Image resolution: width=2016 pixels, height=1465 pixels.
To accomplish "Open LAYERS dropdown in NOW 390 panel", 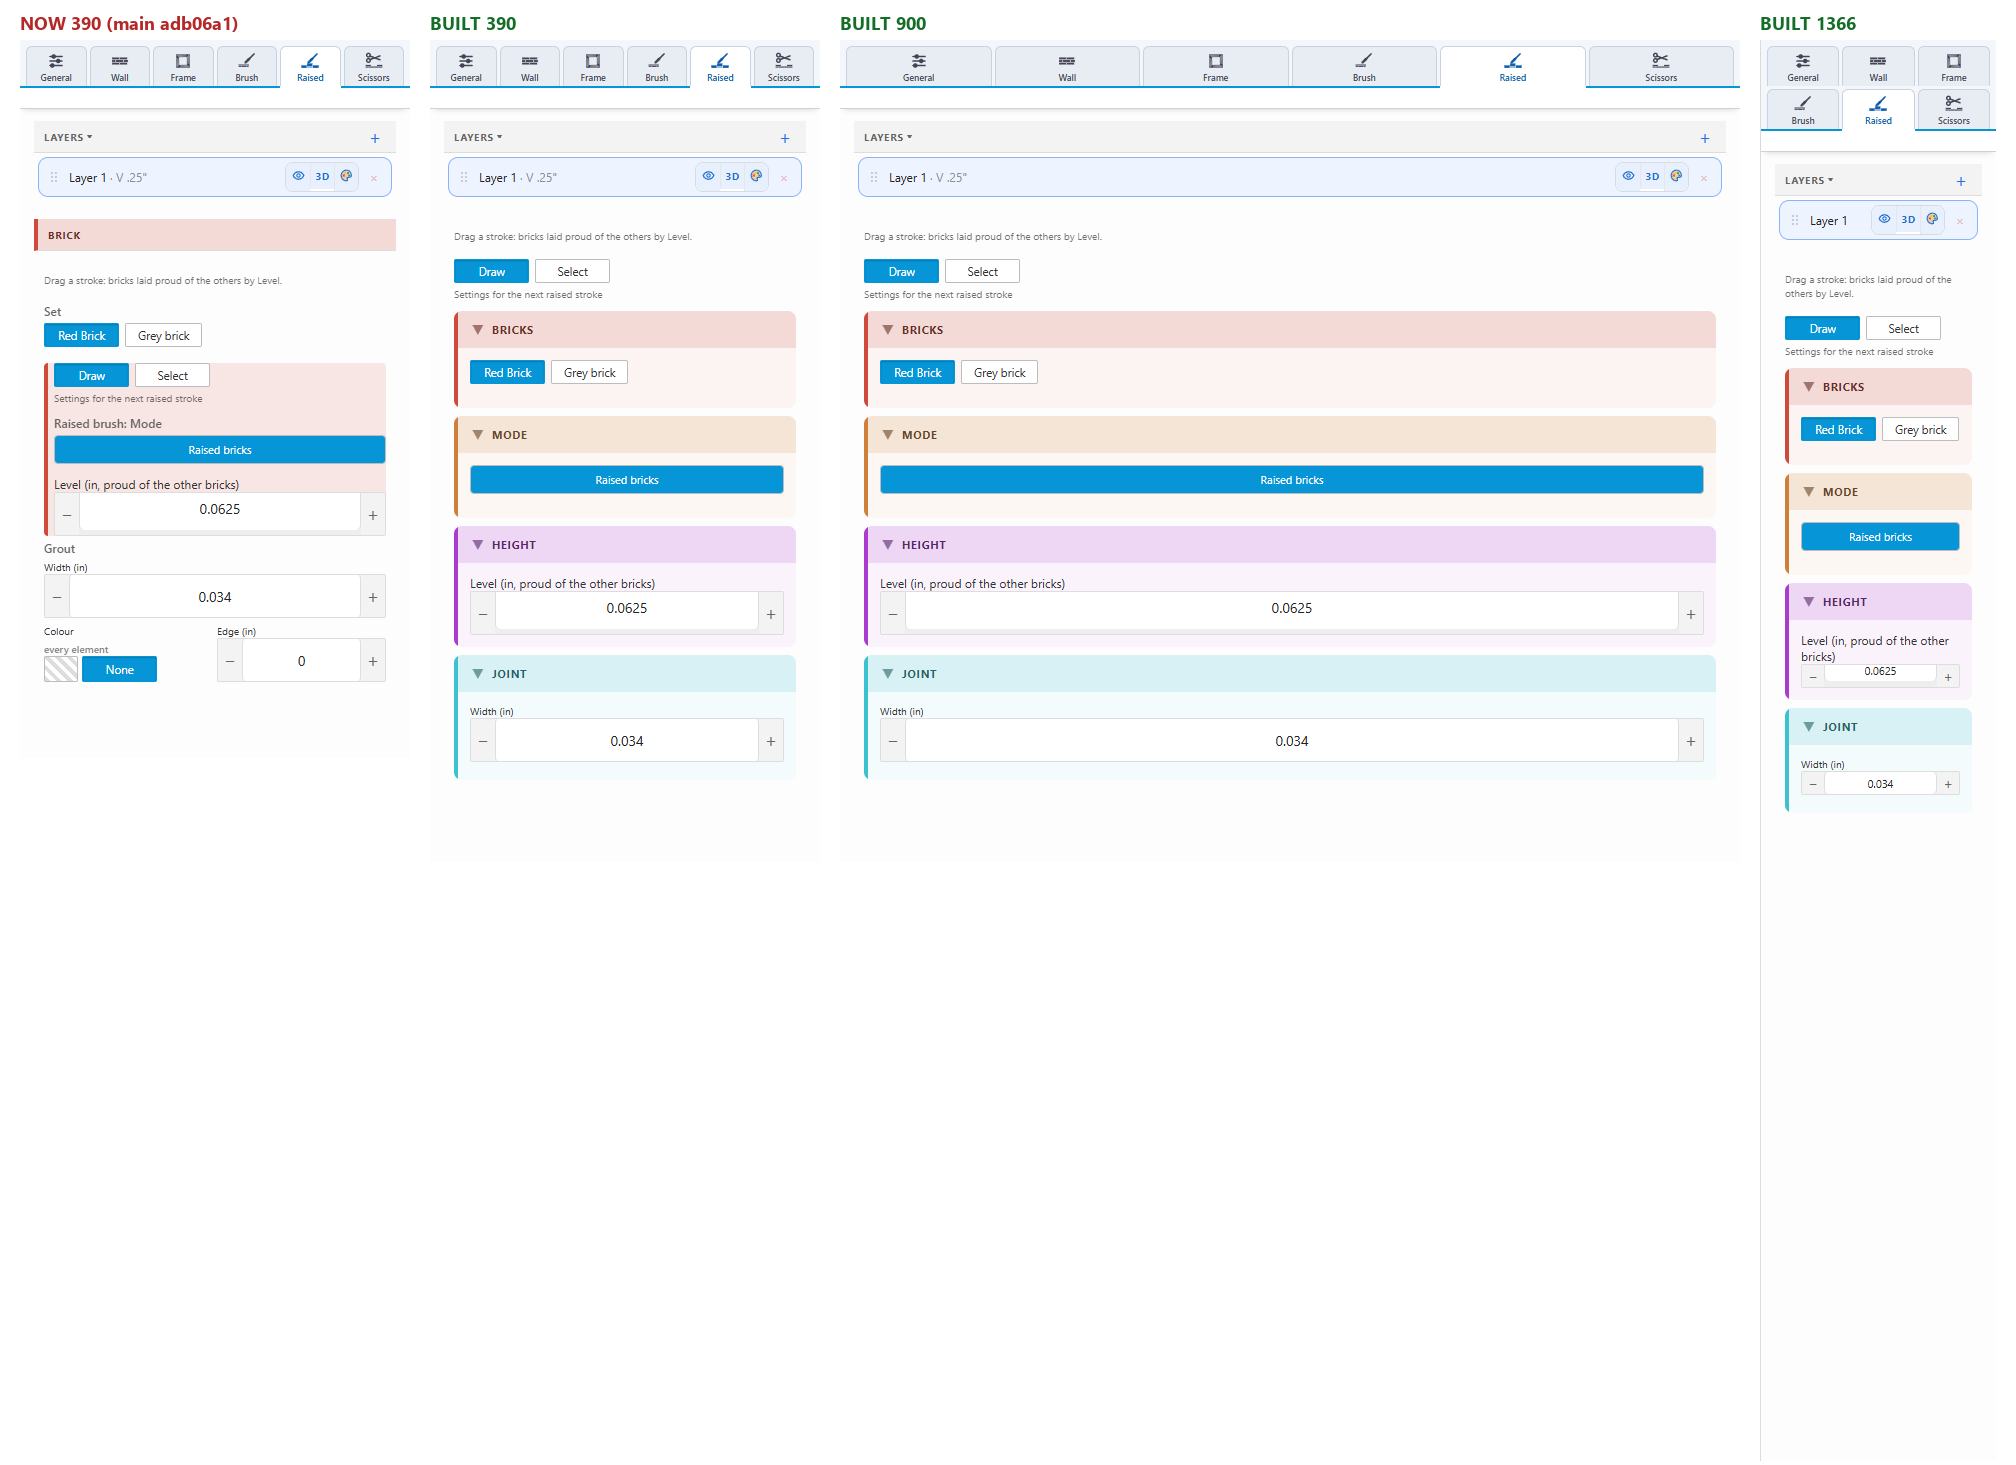I will click(68, 138).
